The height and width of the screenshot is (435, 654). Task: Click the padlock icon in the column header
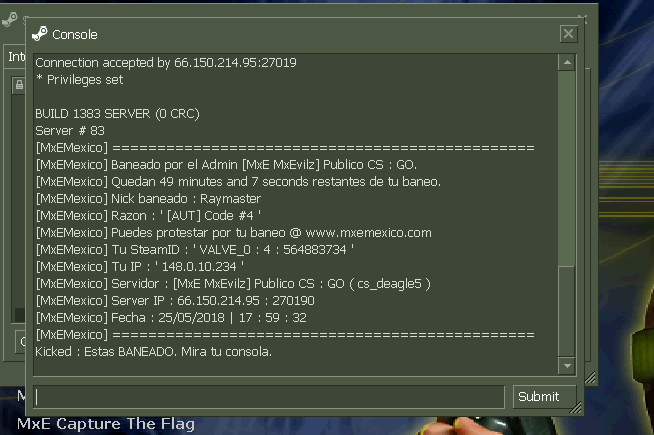click(19, 85)
